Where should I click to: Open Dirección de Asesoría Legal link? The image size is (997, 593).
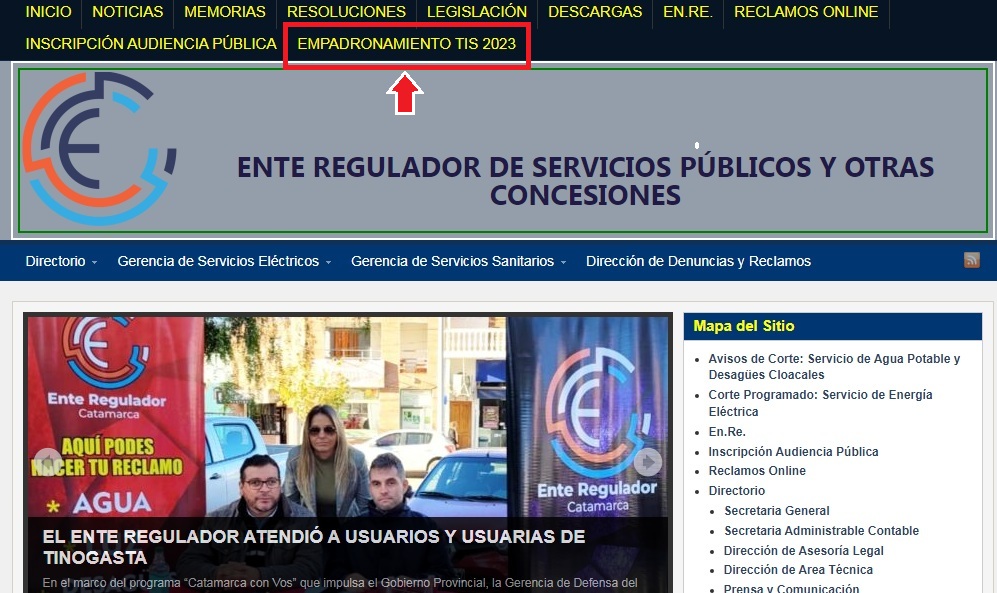[x=803, y=551]
